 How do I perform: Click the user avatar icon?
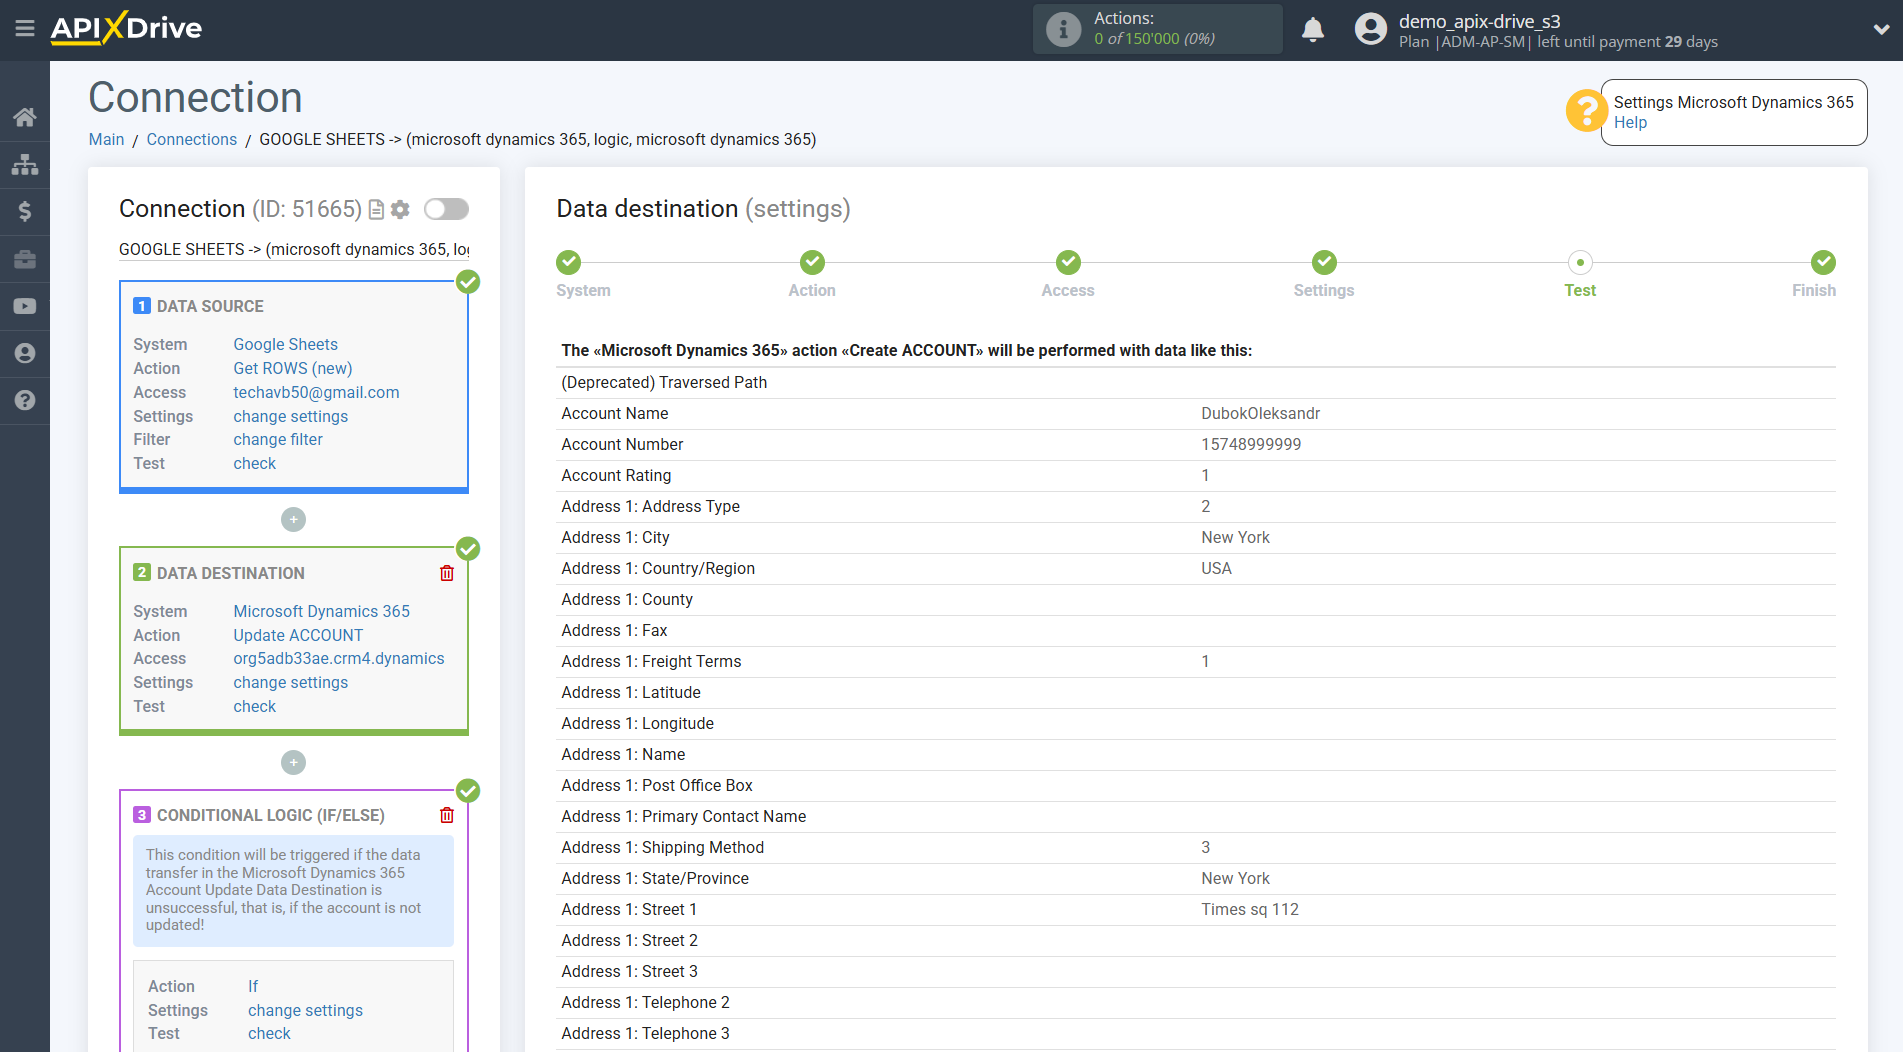1371,29
